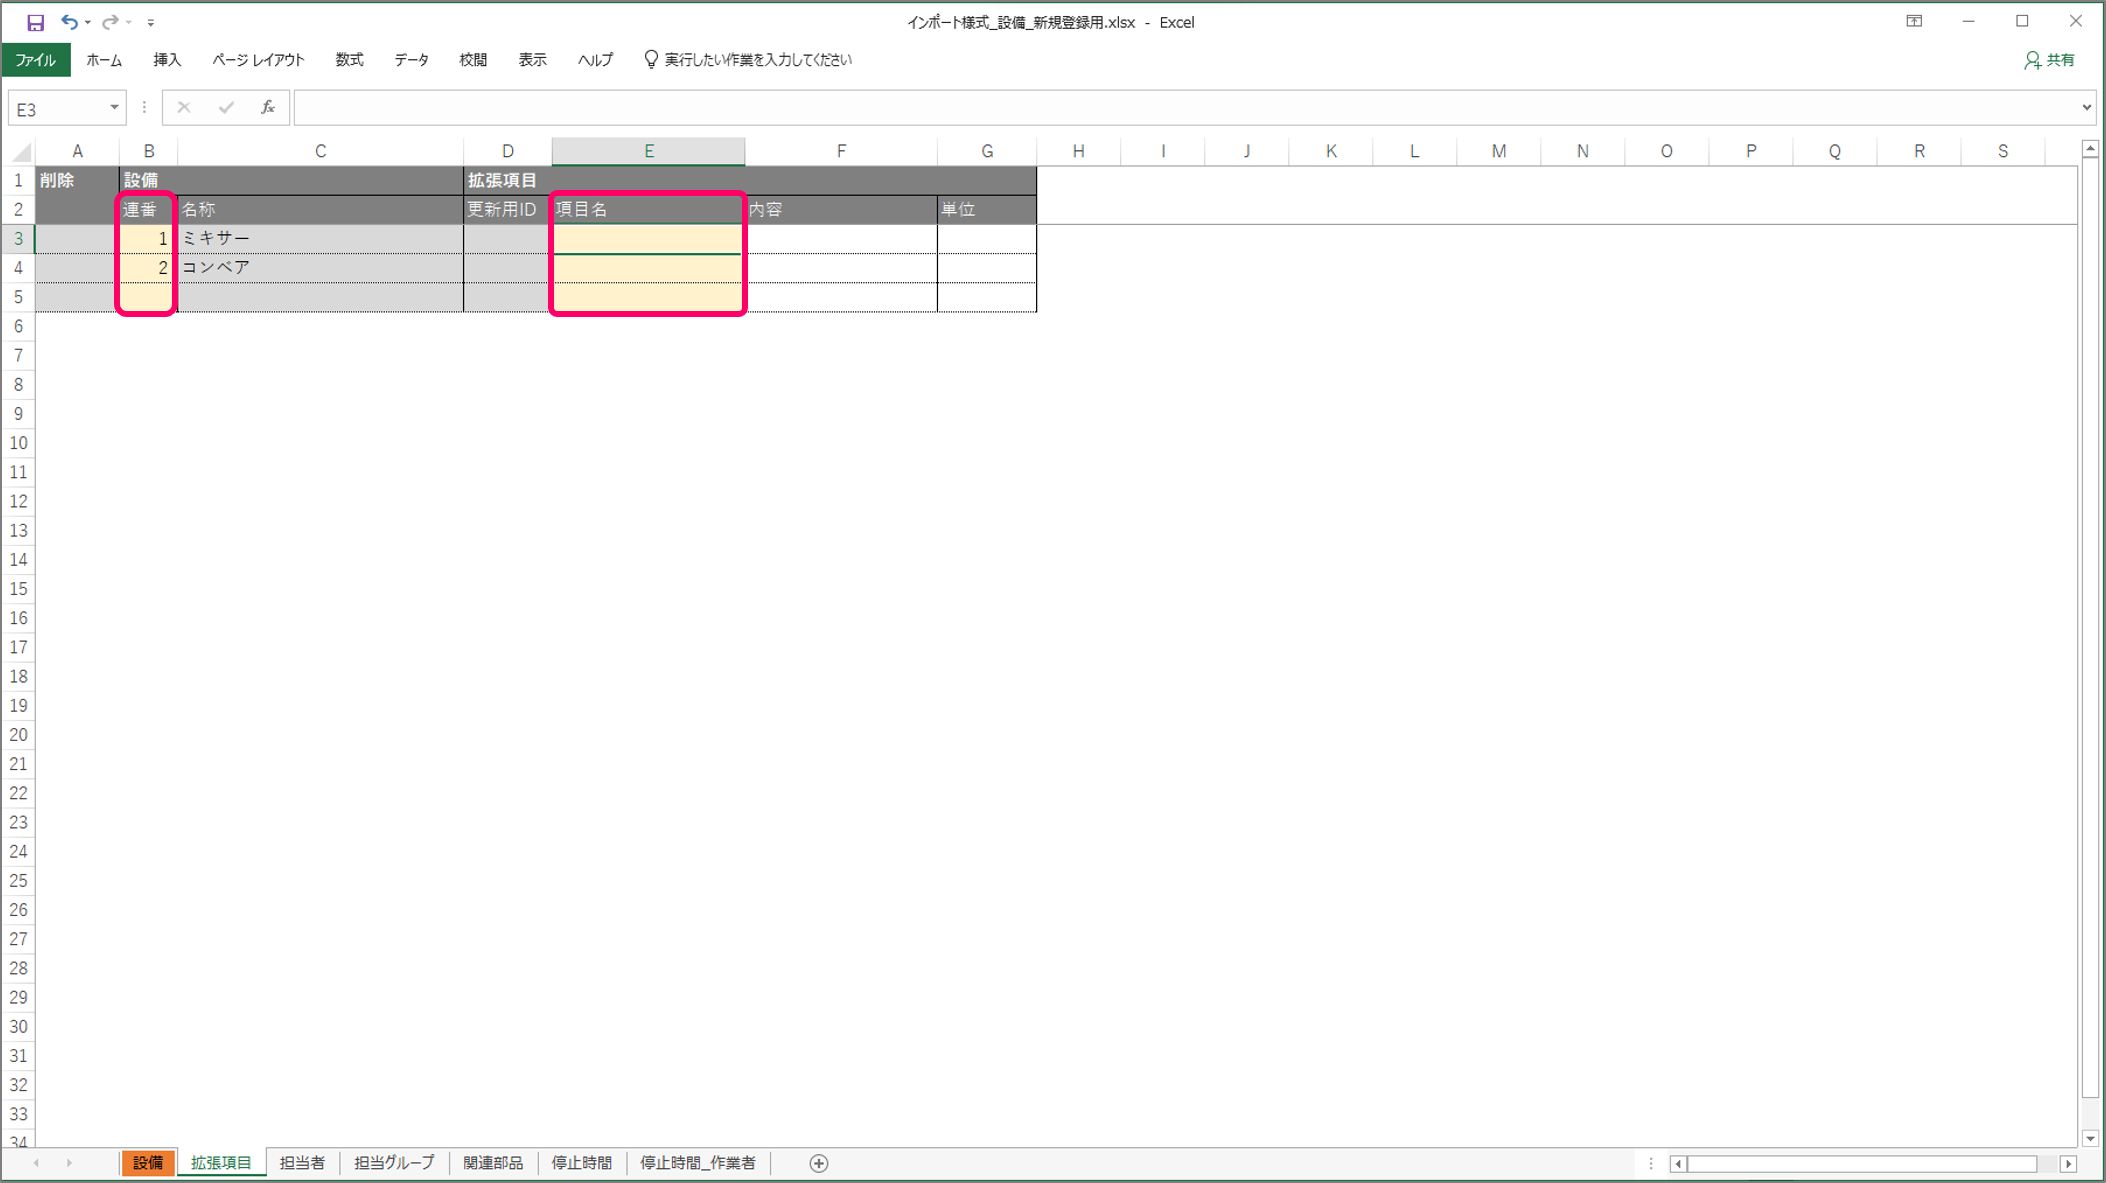Open the 設備 sheet tab
Viewport: 2106px width, 1183px height.
148,1163
